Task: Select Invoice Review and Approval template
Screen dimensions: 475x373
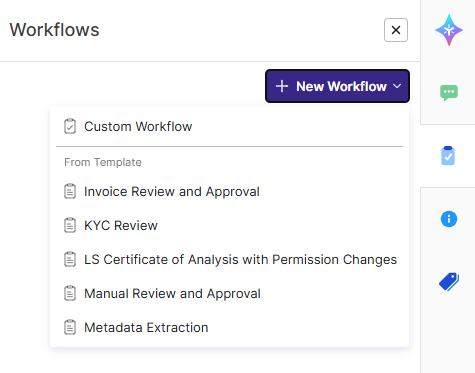Action: click(x=229, y=192)
